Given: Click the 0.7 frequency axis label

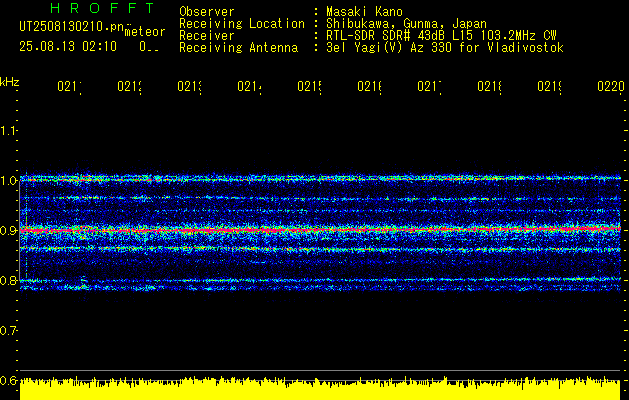Looking at the screenshot, I should tap(8, 331).
